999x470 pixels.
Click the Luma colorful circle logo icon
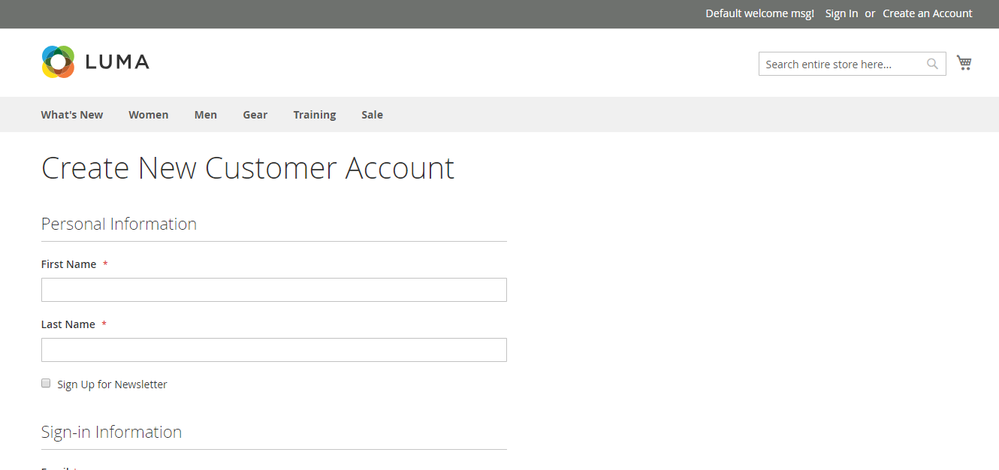(x=58, y=62)
